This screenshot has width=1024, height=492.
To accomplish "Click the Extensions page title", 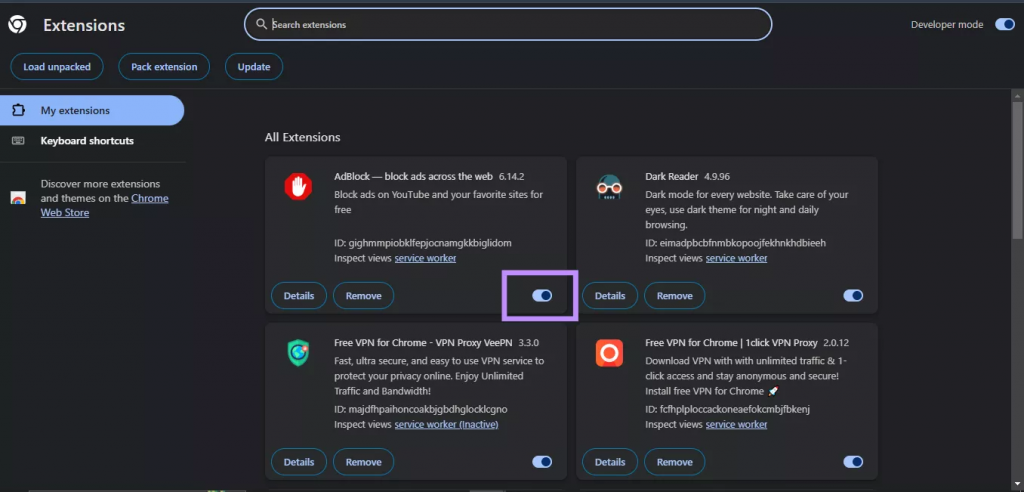I will click(84, 25).
